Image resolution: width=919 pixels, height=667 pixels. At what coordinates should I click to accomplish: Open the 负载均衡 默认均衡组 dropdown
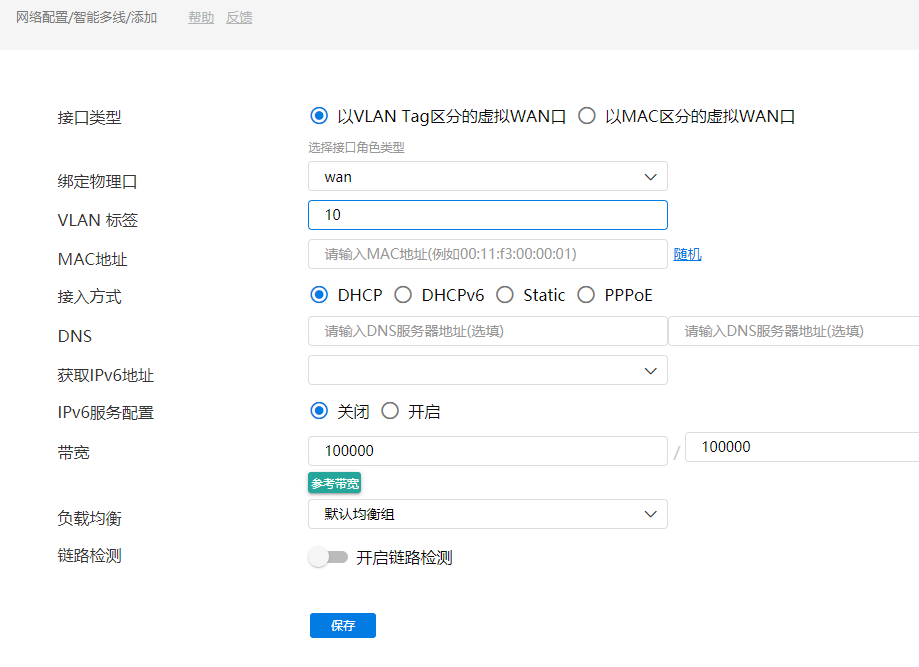click(487, 514)
